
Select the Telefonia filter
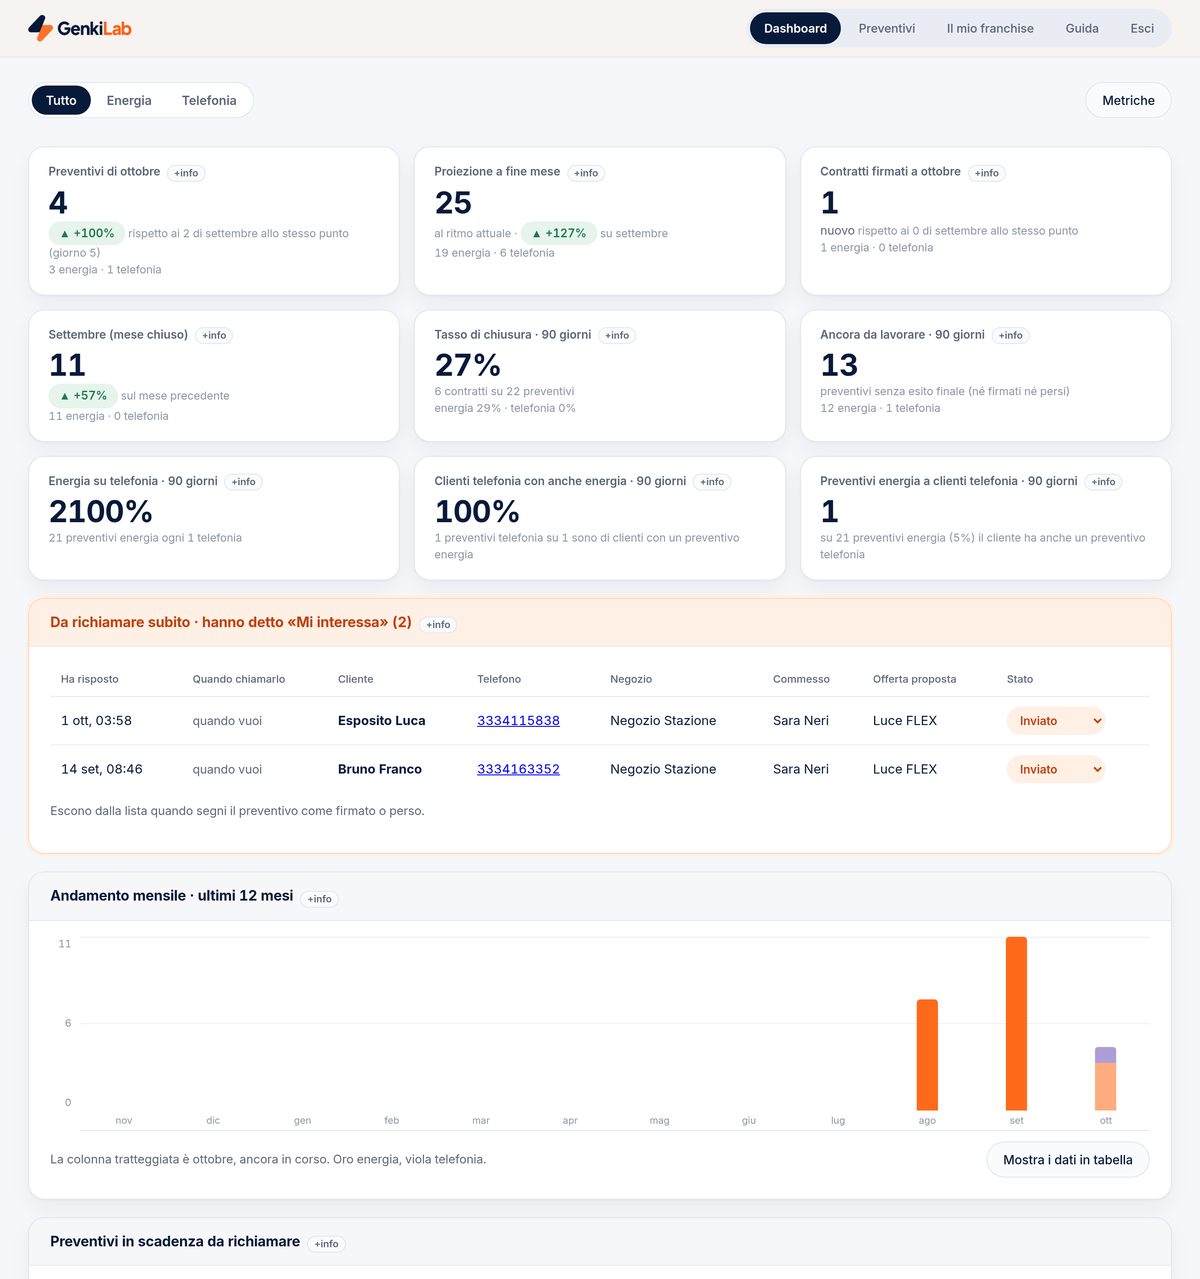pos(209,100)
